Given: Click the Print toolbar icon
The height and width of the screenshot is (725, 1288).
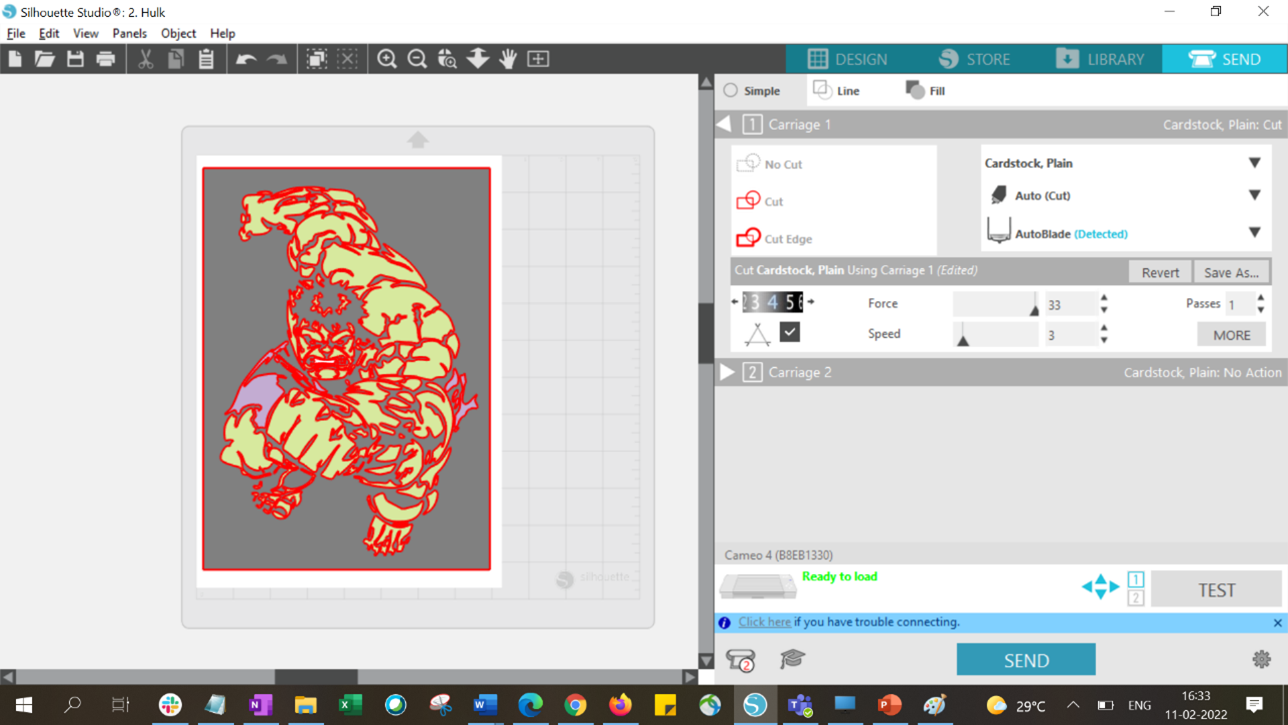Looking at the screenshot, I should [106, 59].
